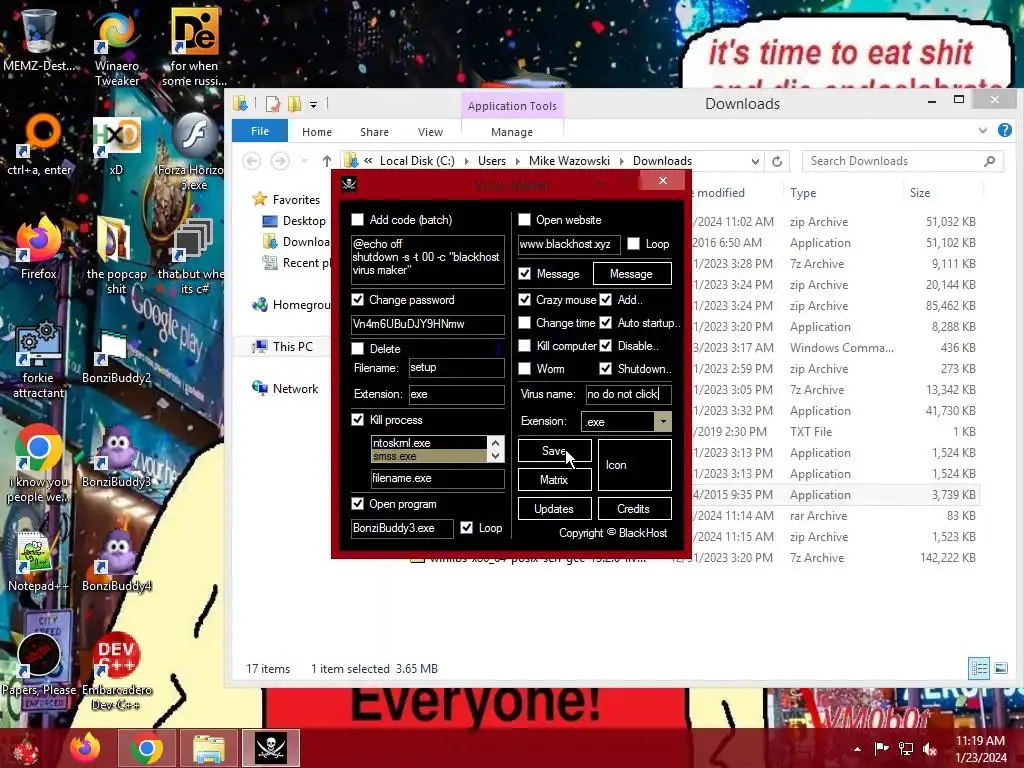The image size is (1024, 768).
Task: Click the muted volume tray icon
Action: pos(930,748)
